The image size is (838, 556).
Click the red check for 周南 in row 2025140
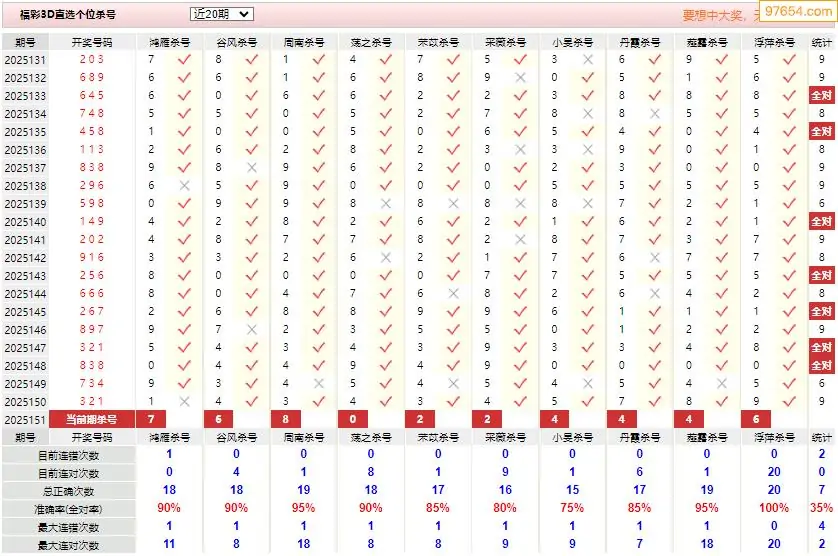[x=319, y=221]
